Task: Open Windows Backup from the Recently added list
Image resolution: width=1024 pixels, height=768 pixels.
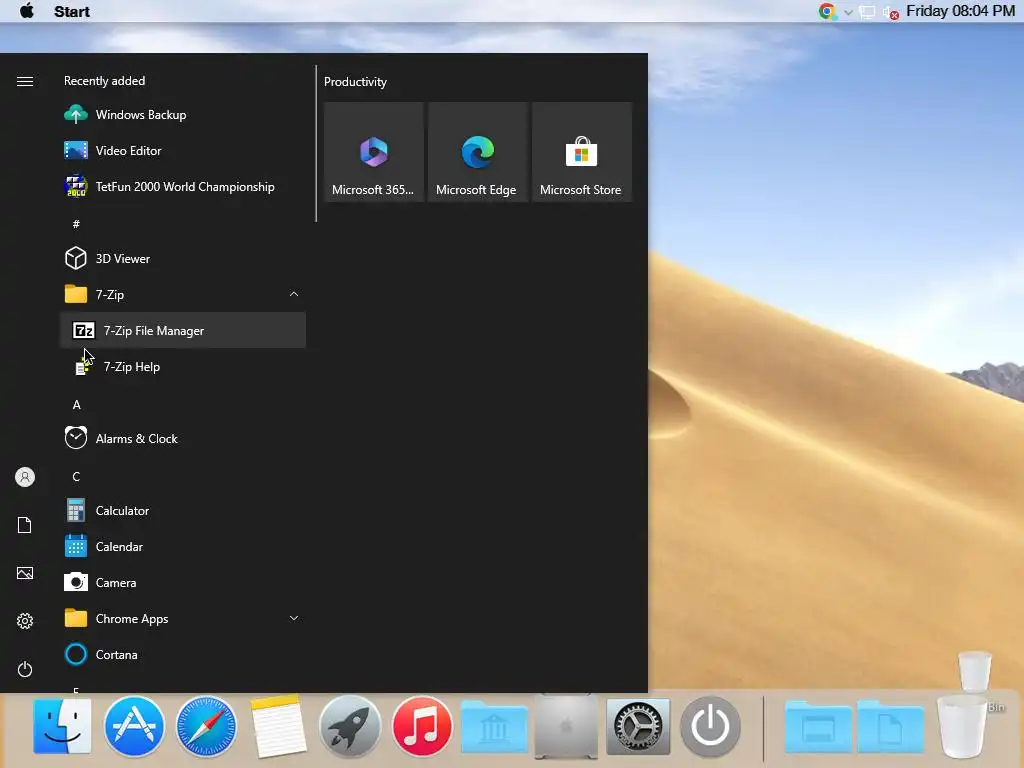Action: [x=183, y=115]
